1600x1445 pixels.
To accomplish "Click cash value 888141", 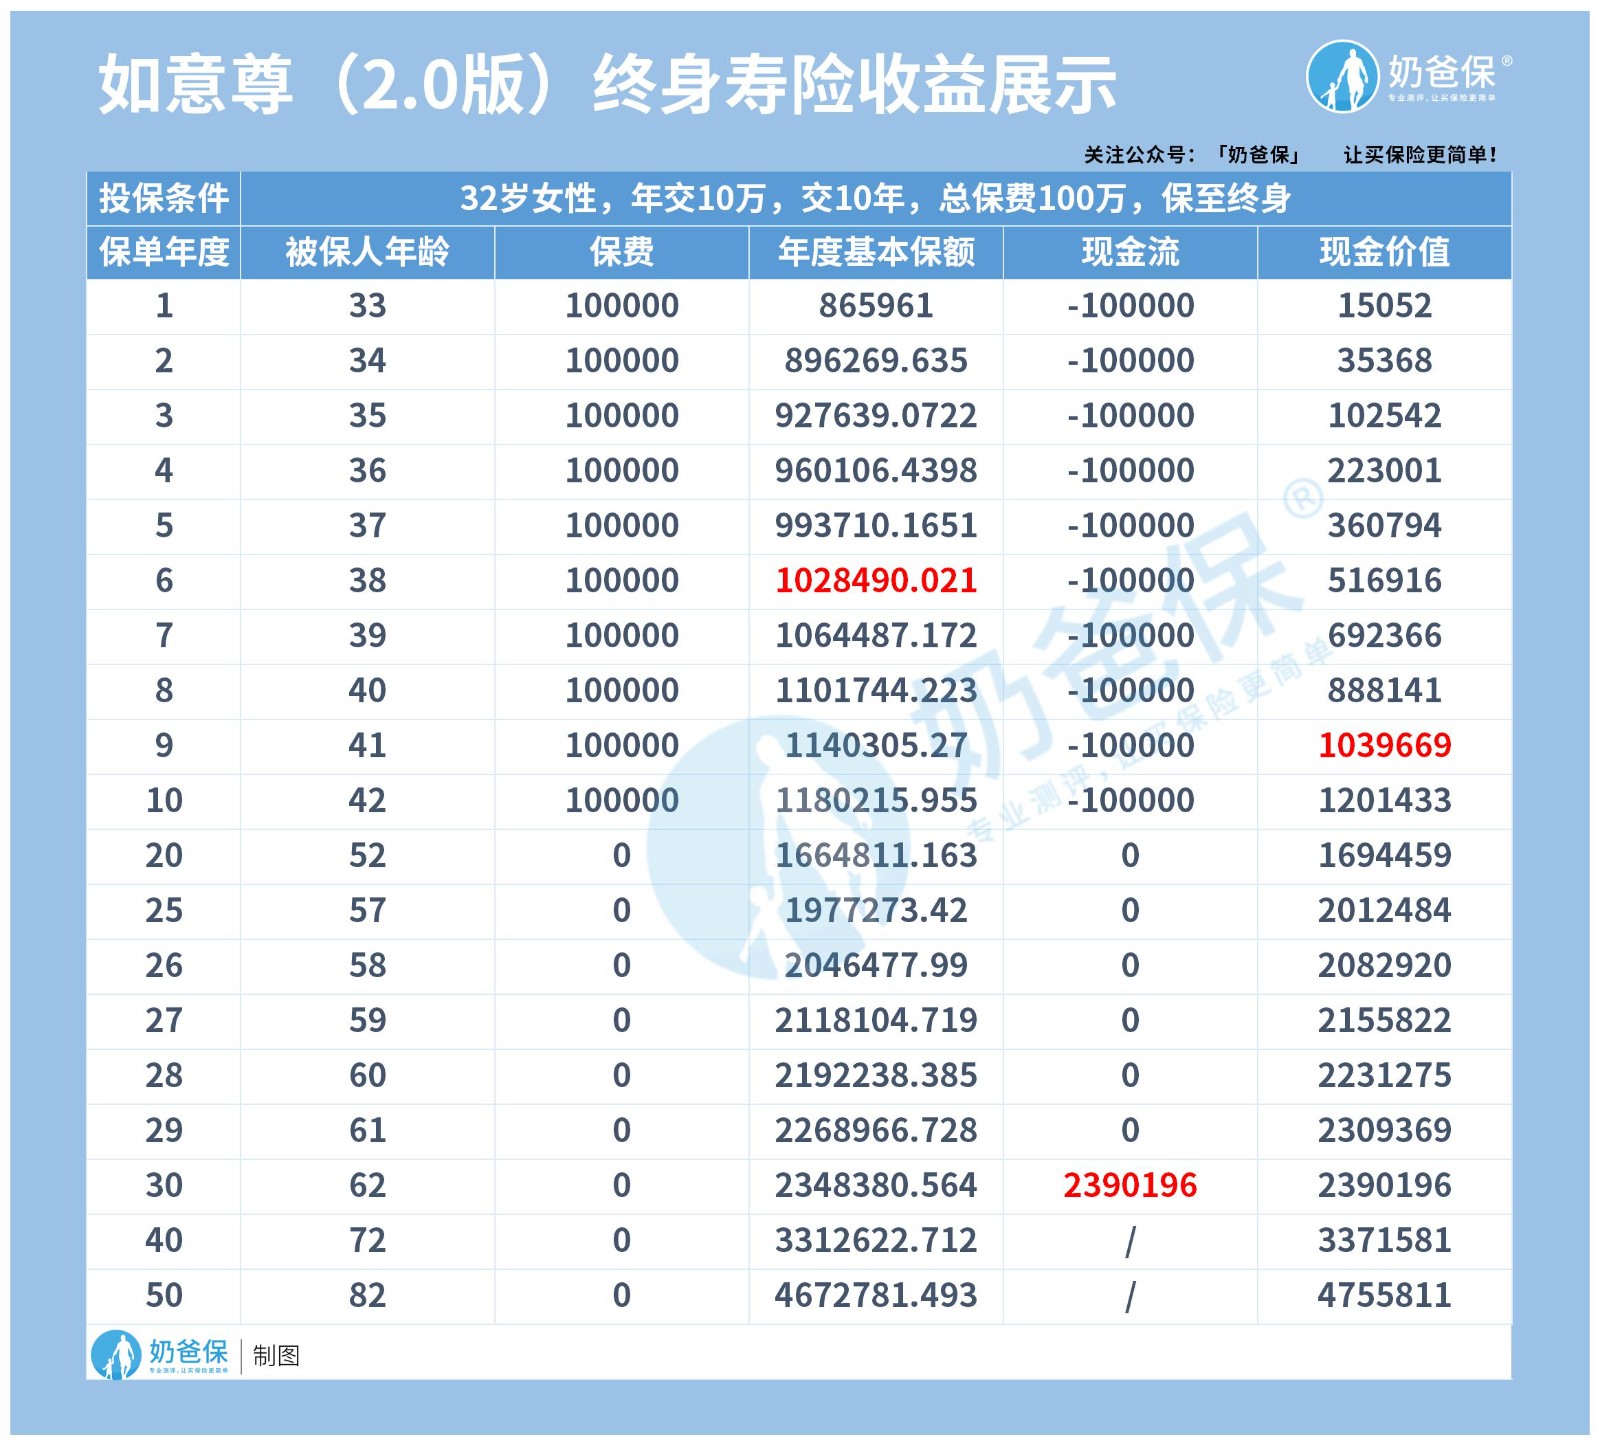I will (x=1385, y=691).
